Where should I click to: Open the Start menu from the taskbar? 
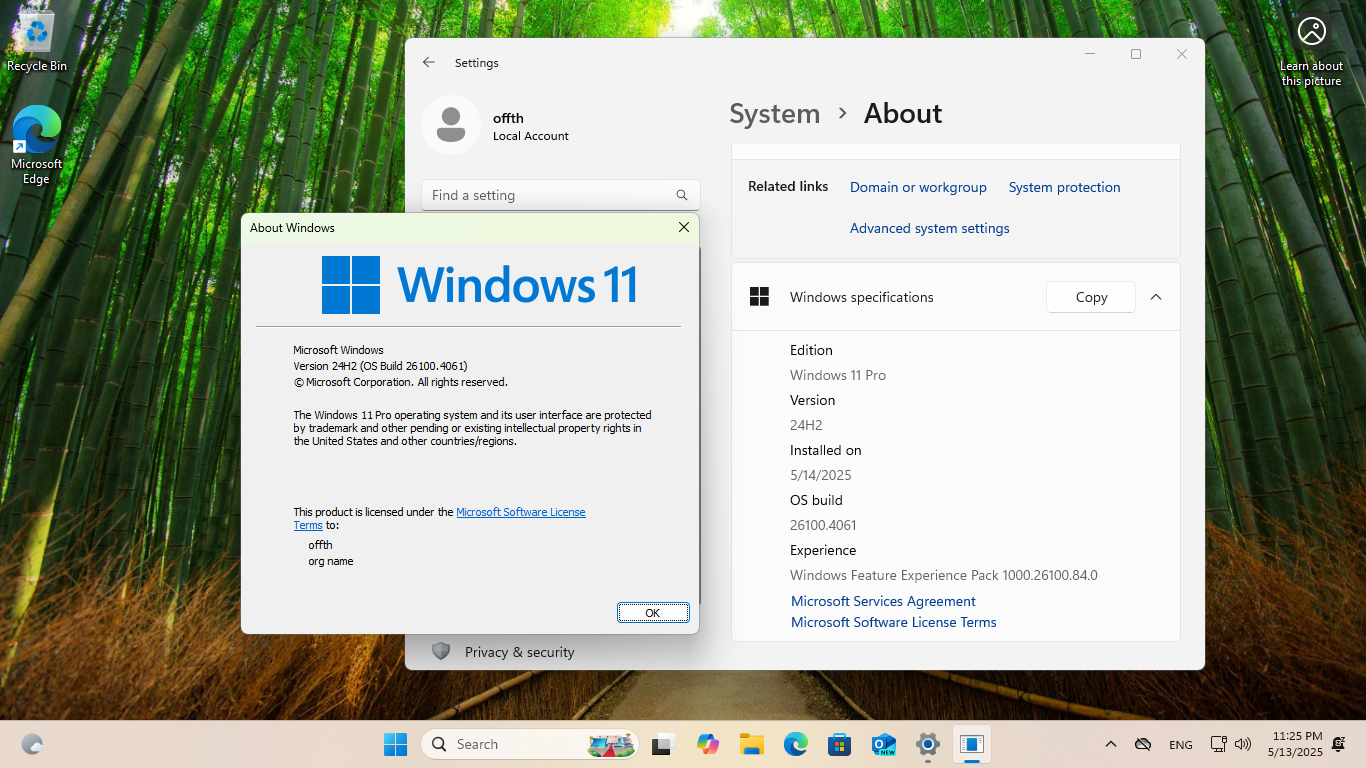395,744
